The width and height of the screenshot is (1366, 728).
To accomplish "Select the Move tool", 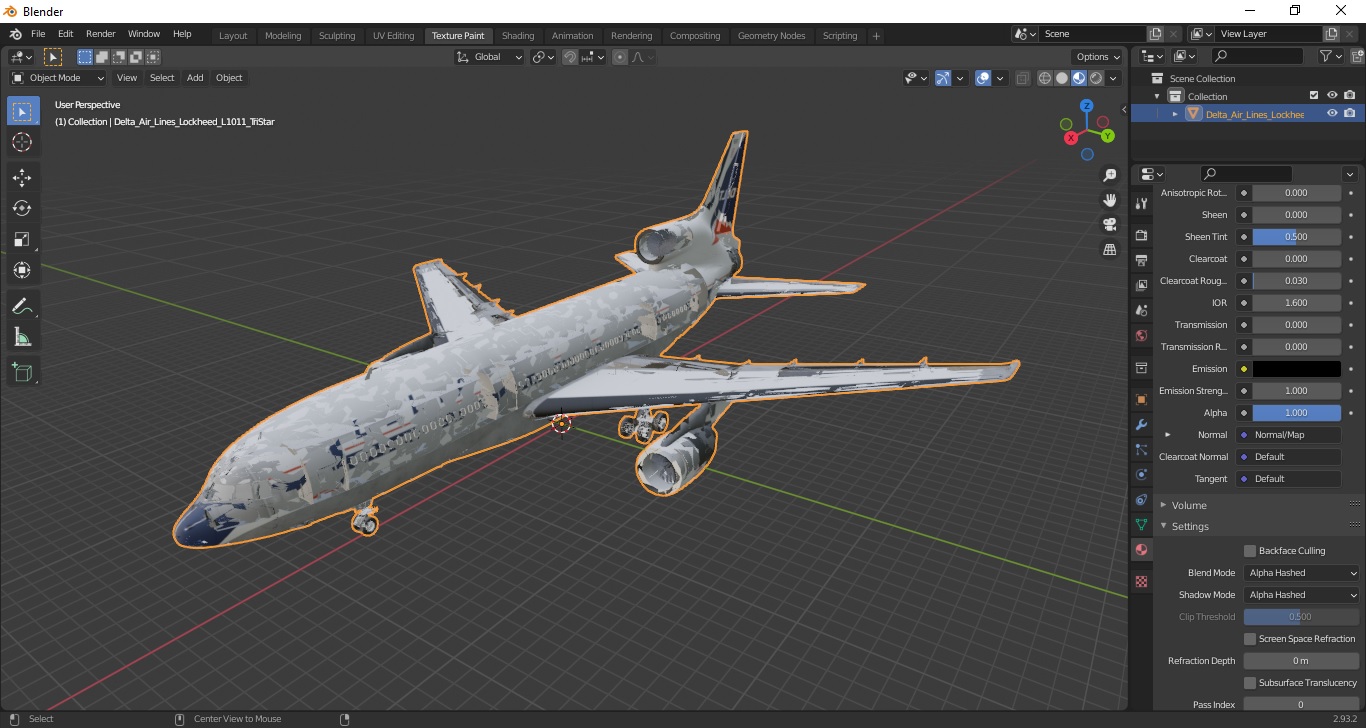I will click(22, 178).
